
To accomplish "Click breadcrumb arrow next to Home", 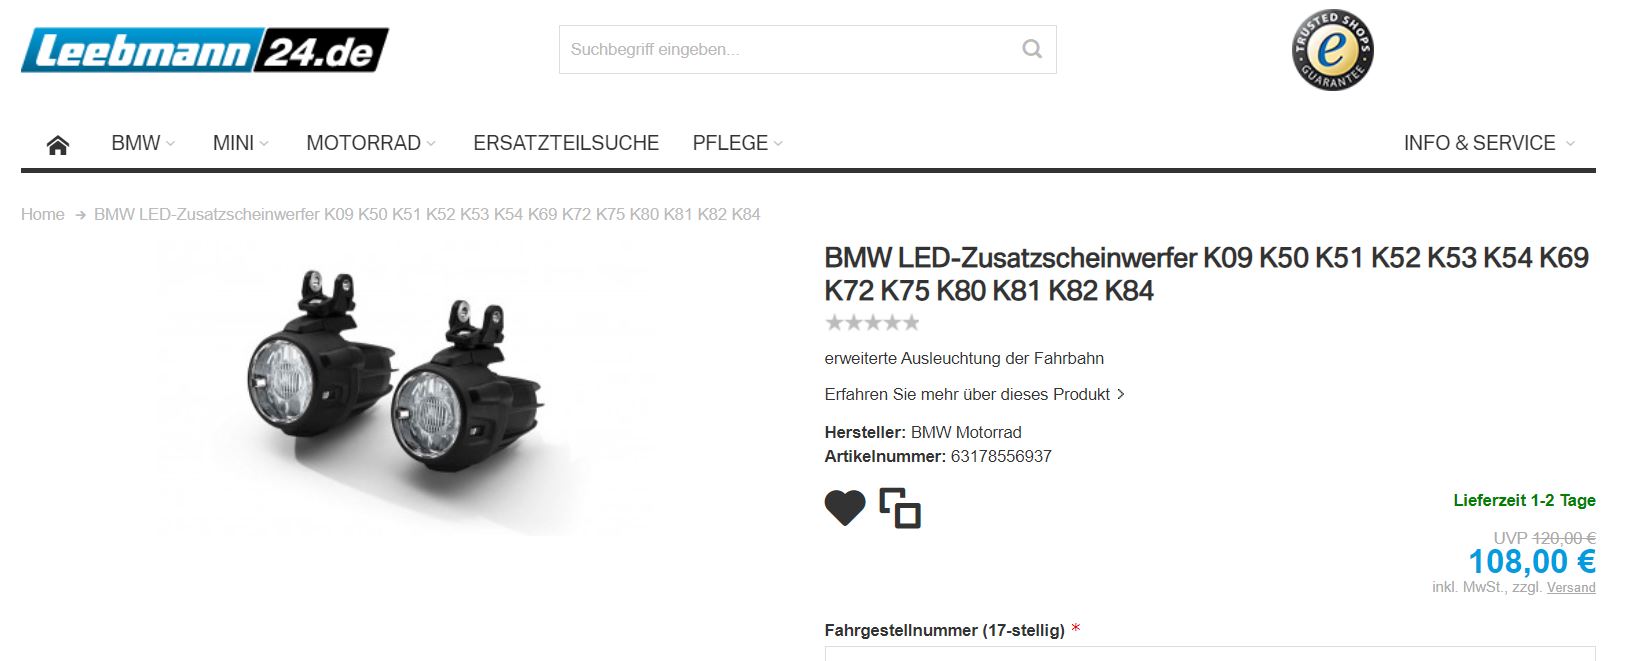I will 80,215.
